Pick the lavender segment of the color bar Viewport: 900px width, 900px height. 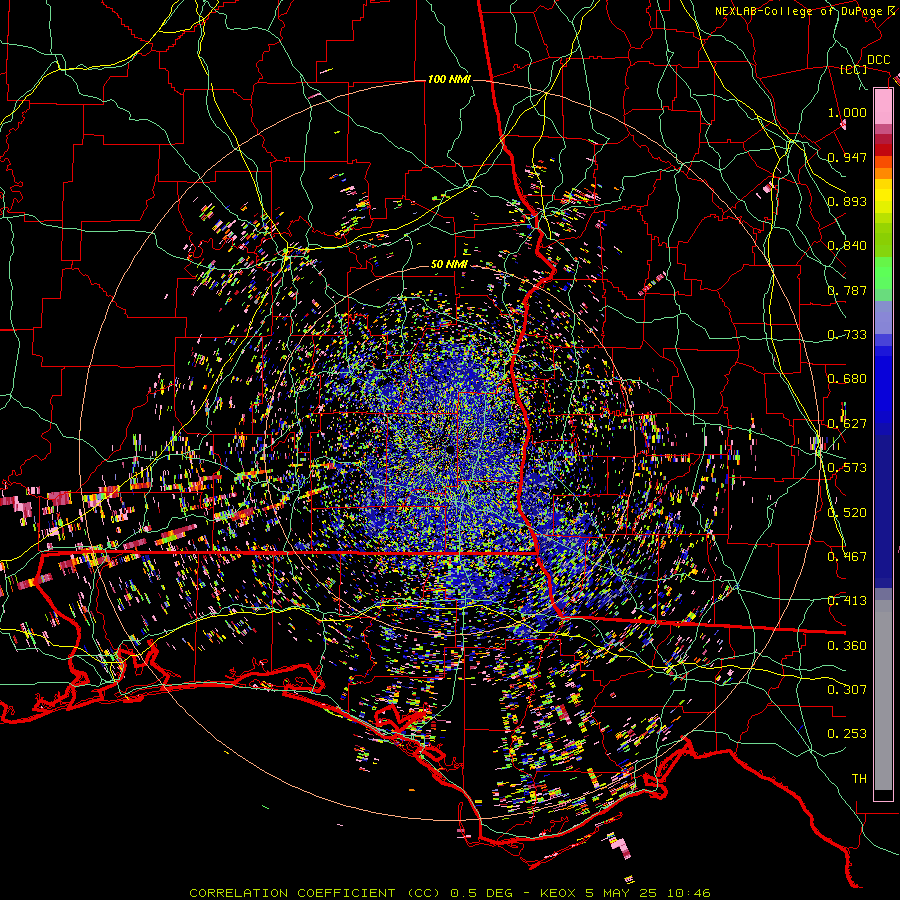pos(883,318)
